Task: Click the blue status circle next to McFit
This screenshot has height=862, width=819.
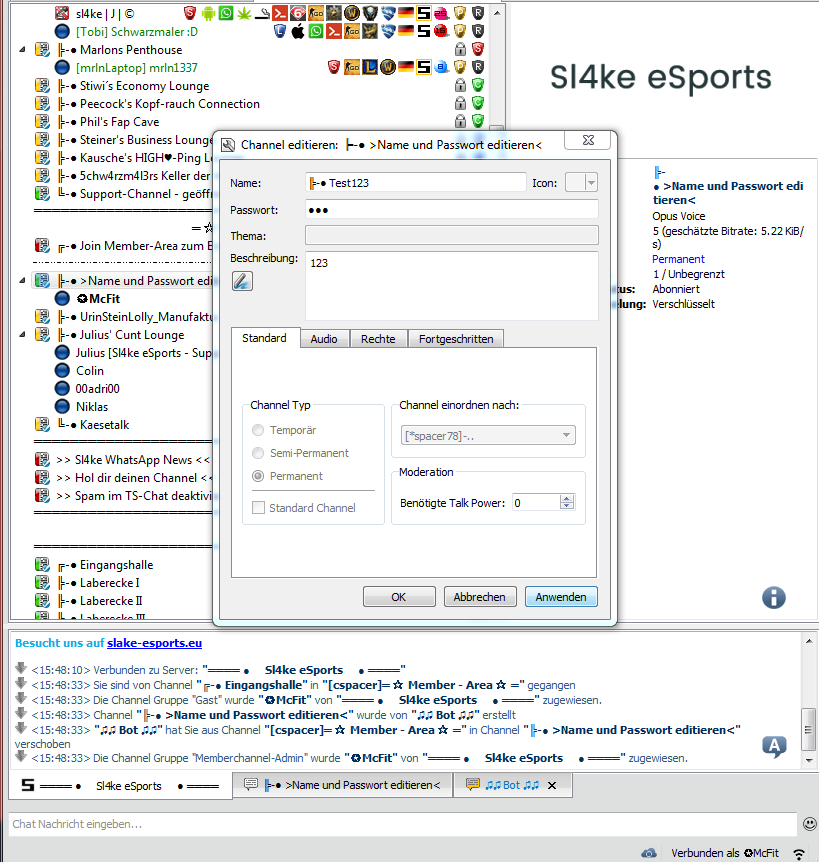Action: 62,299
